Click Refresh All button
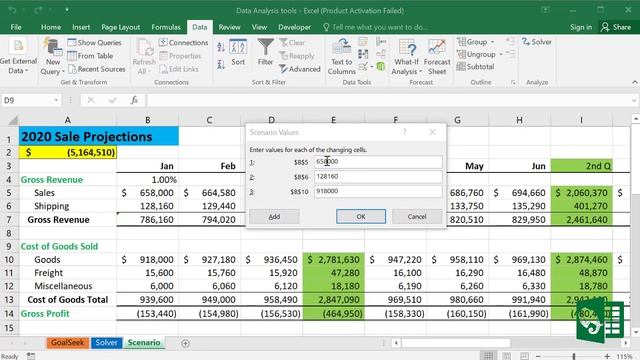This screenshot has height=360, width=640. [144, 57]
